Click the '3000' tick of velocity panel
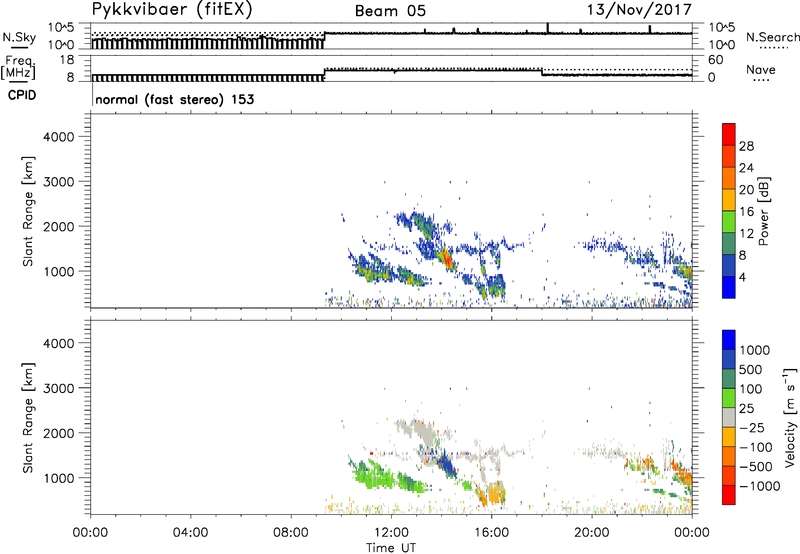The width and height of the screenshot is (800, 554). [58, 388]
